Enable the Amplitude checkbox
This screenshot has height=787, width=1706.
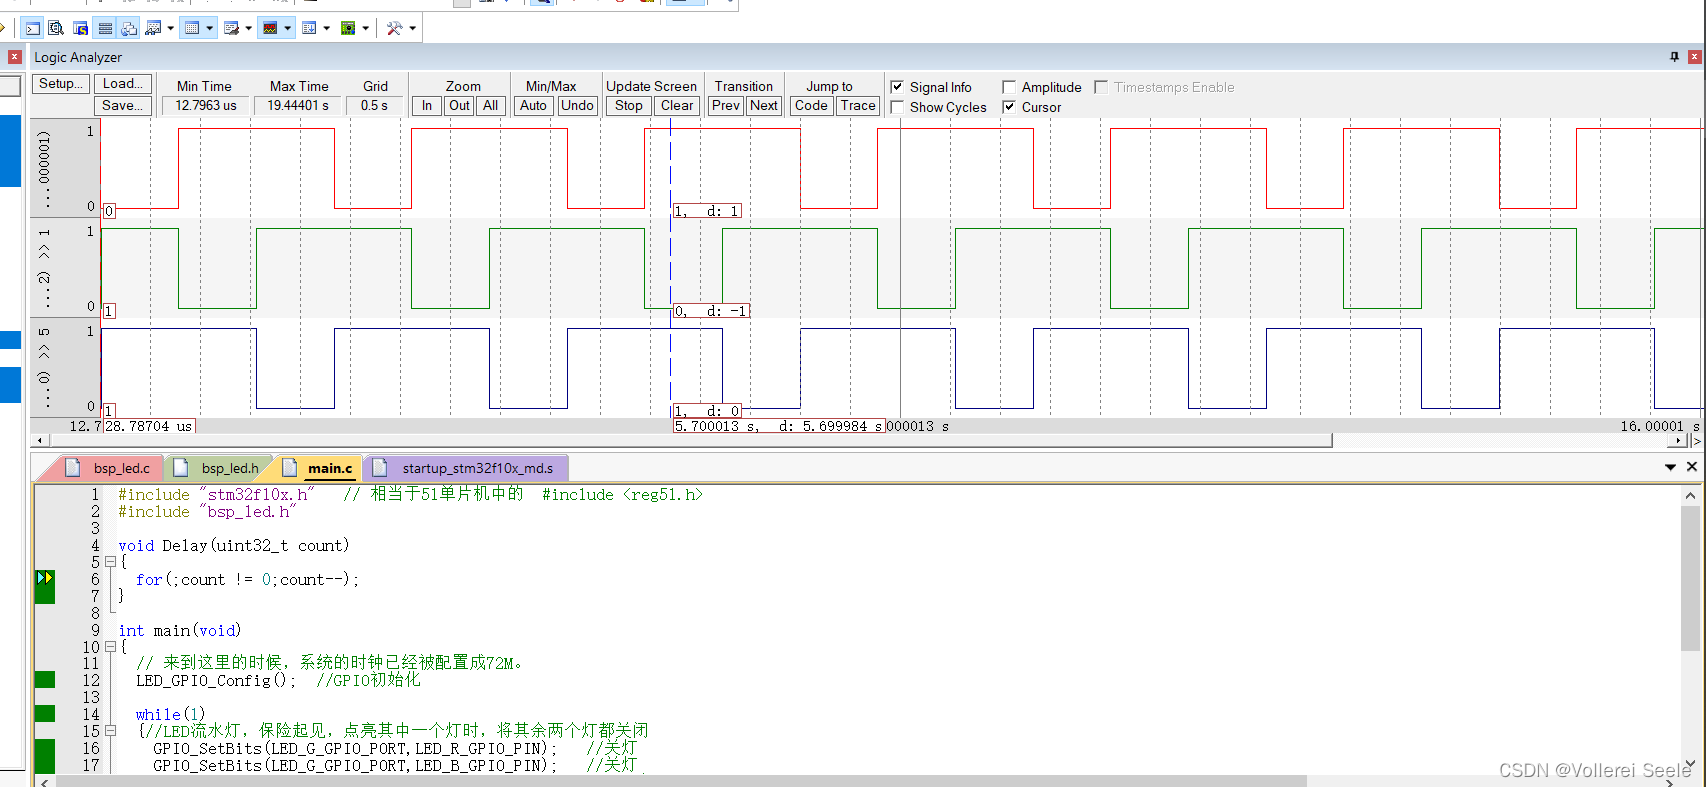coord(1009,87)
